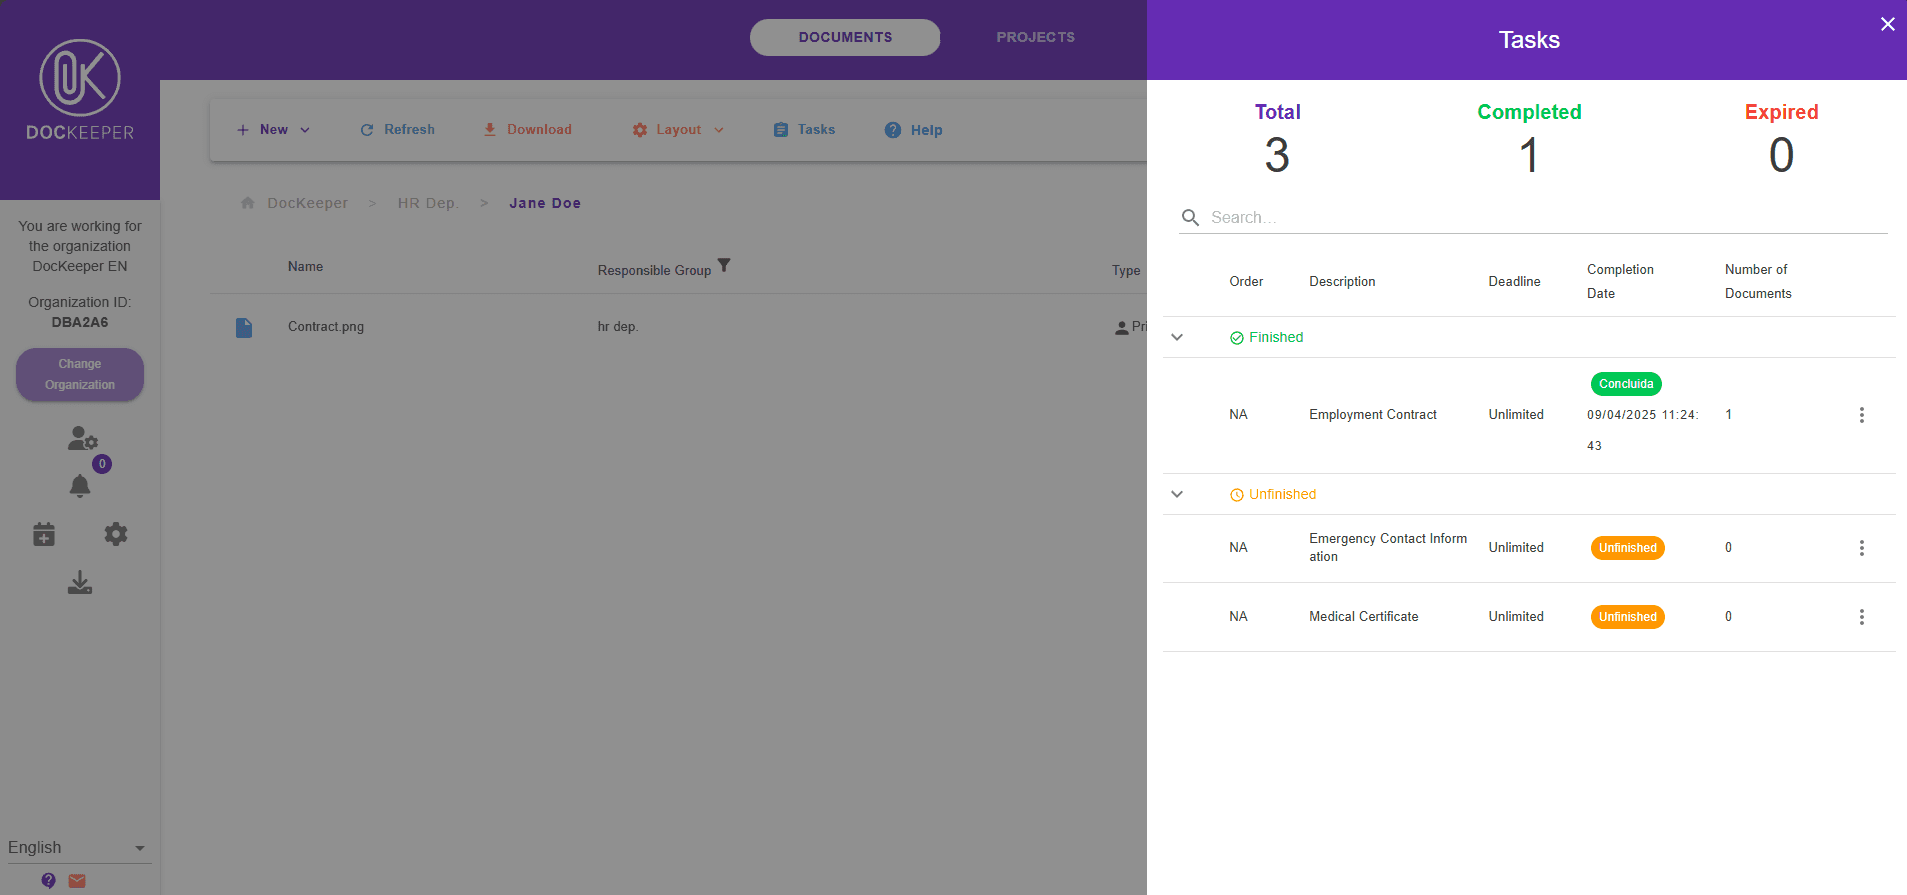Click Download in the toolbar
1907x895 pixels.
pyautogui.click(x=528, y=130)
